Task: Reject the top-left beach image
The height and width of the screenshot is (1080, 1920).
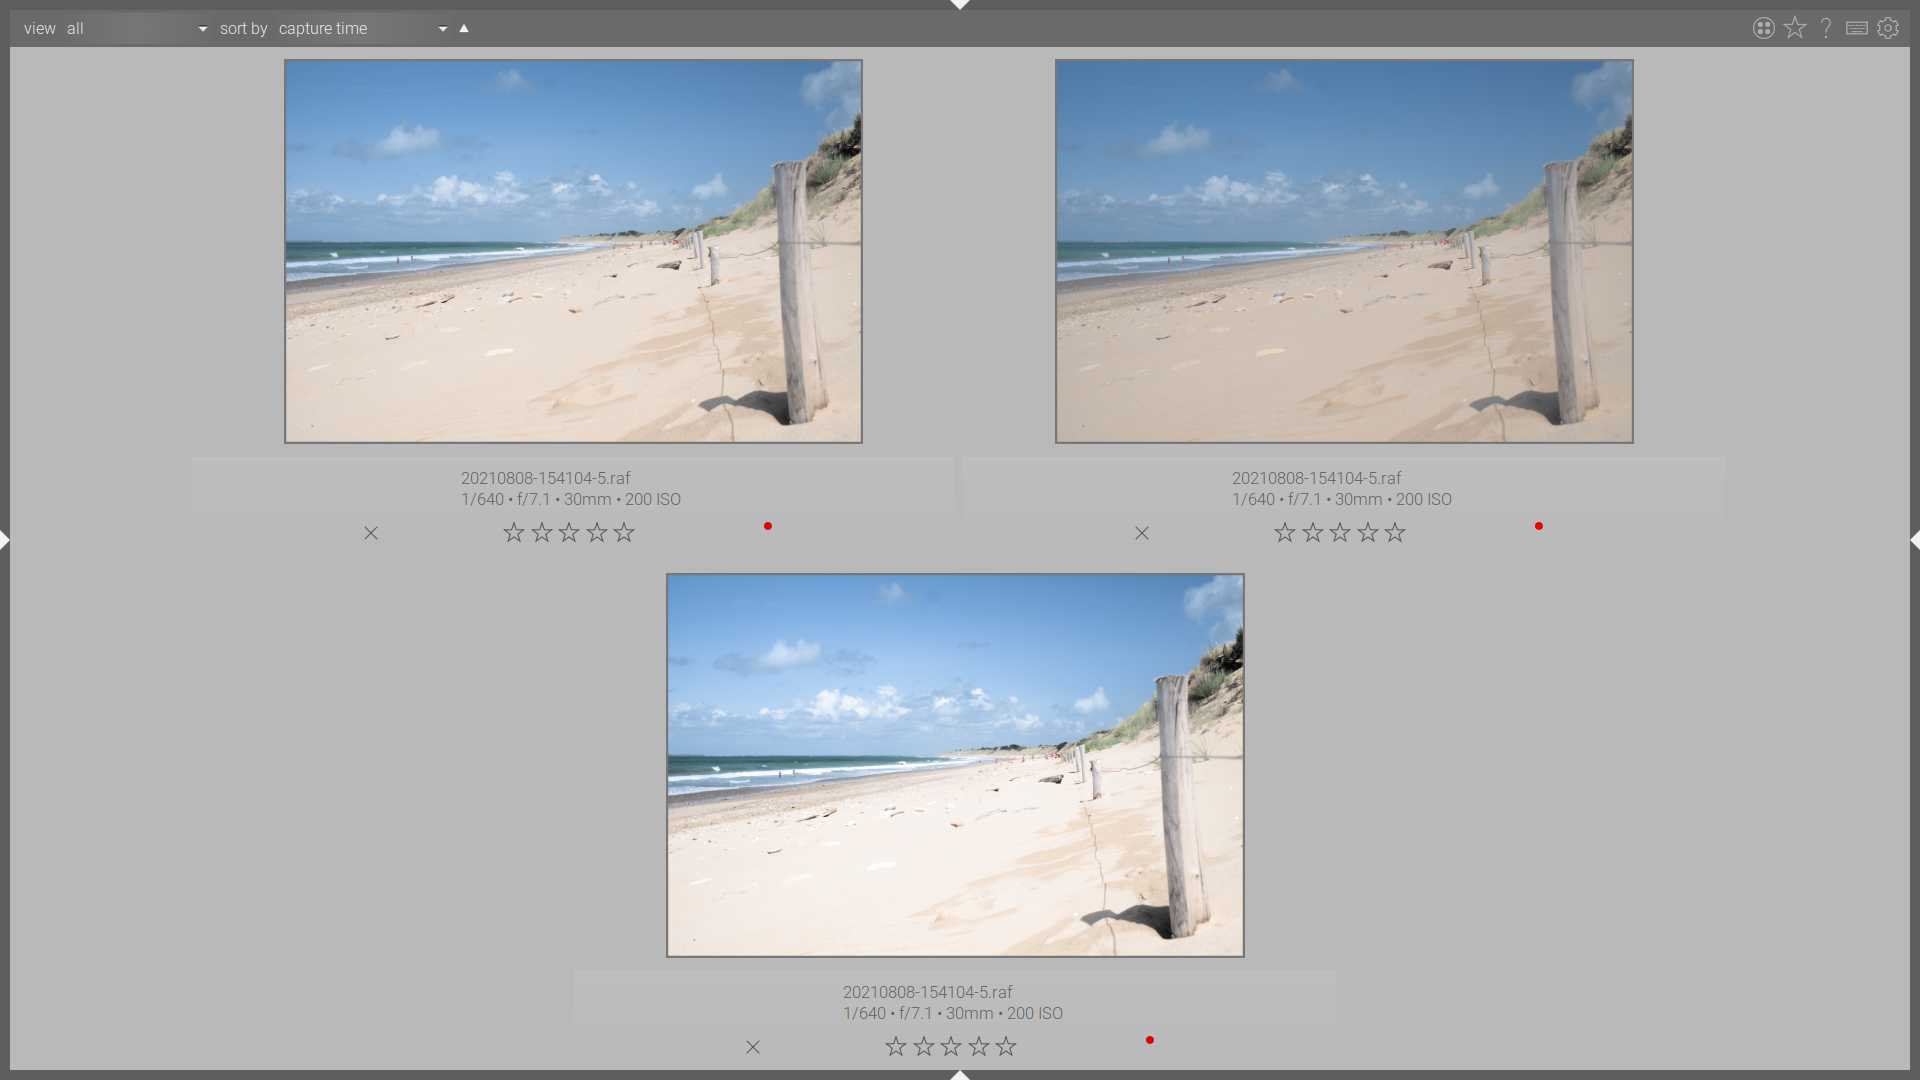Action: point(371,533)
